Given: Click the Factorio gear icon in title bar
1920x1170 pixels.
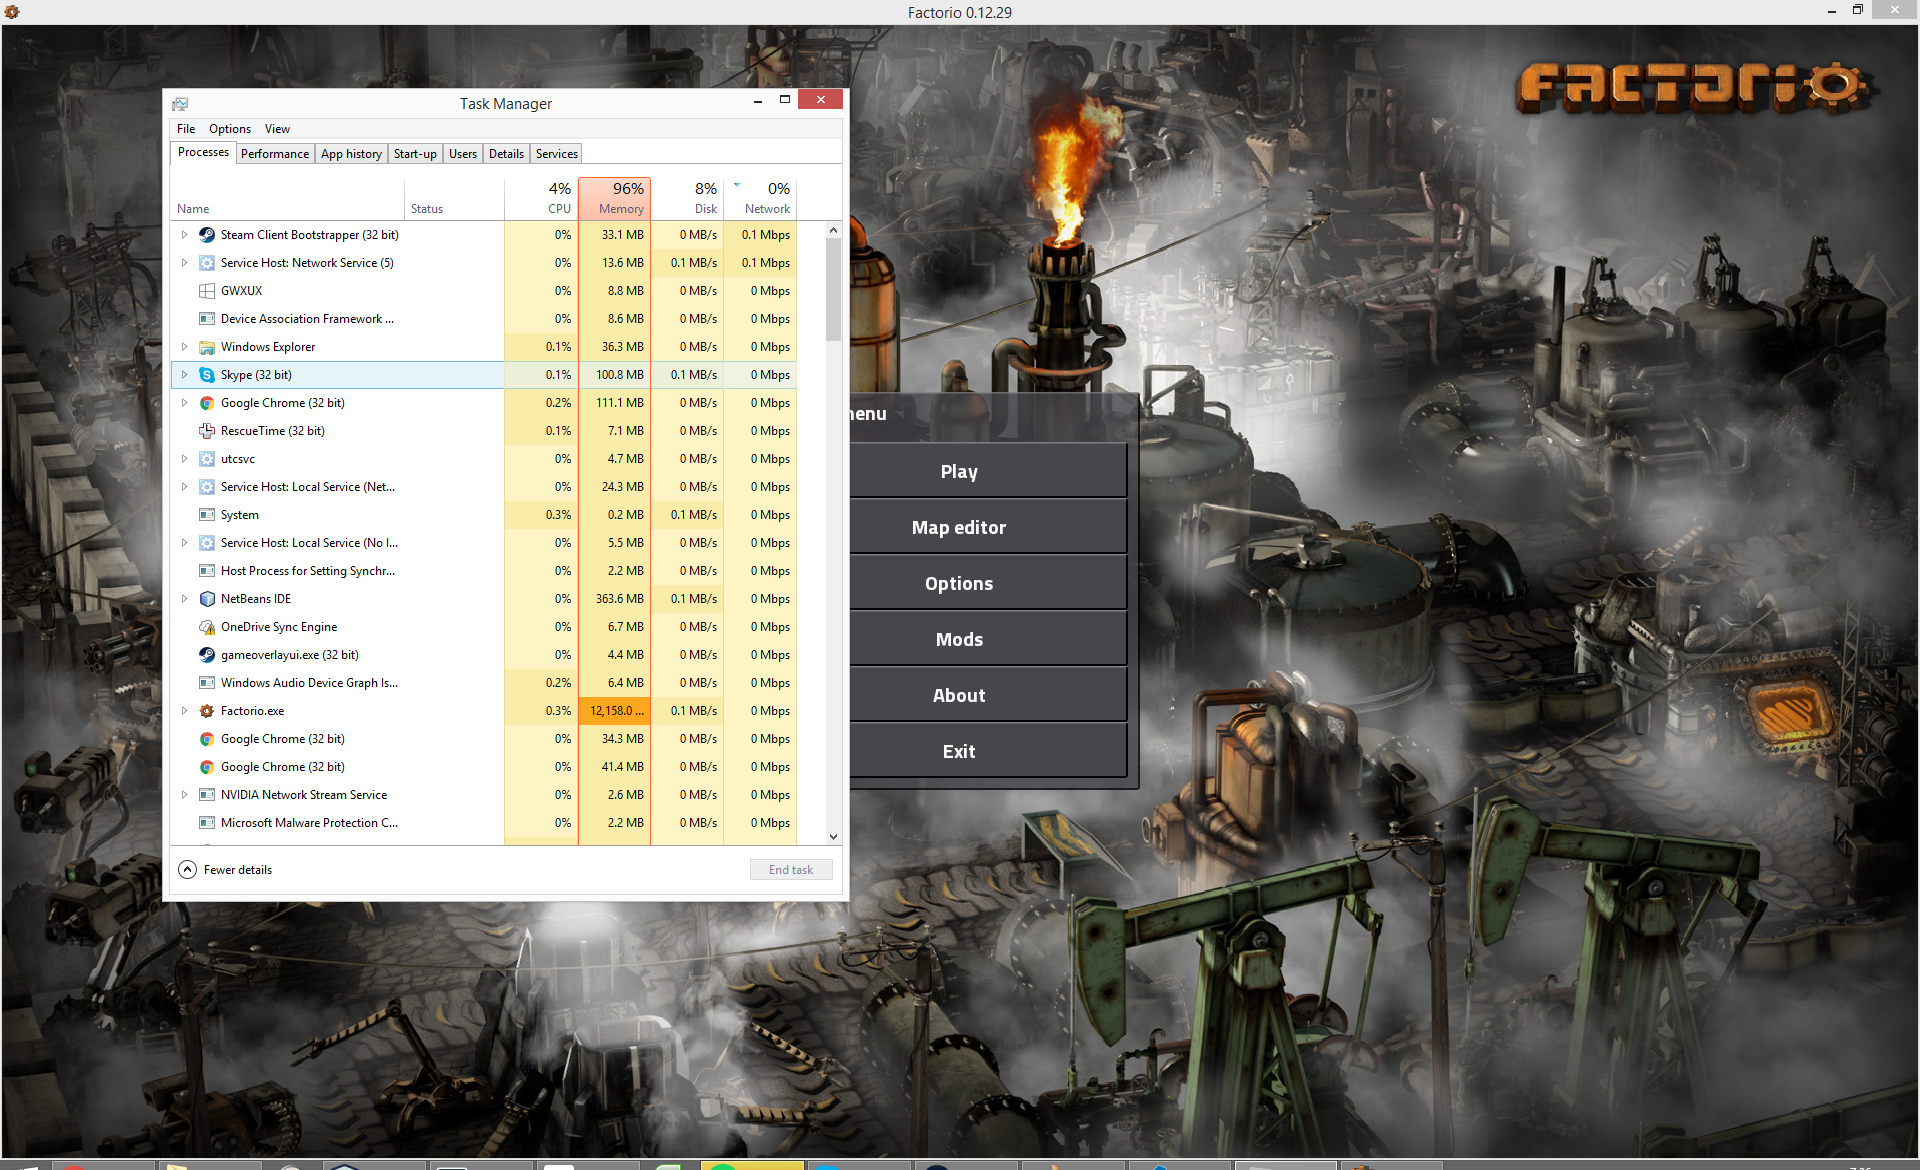Looking at the screenshot, I should [12, 12].
